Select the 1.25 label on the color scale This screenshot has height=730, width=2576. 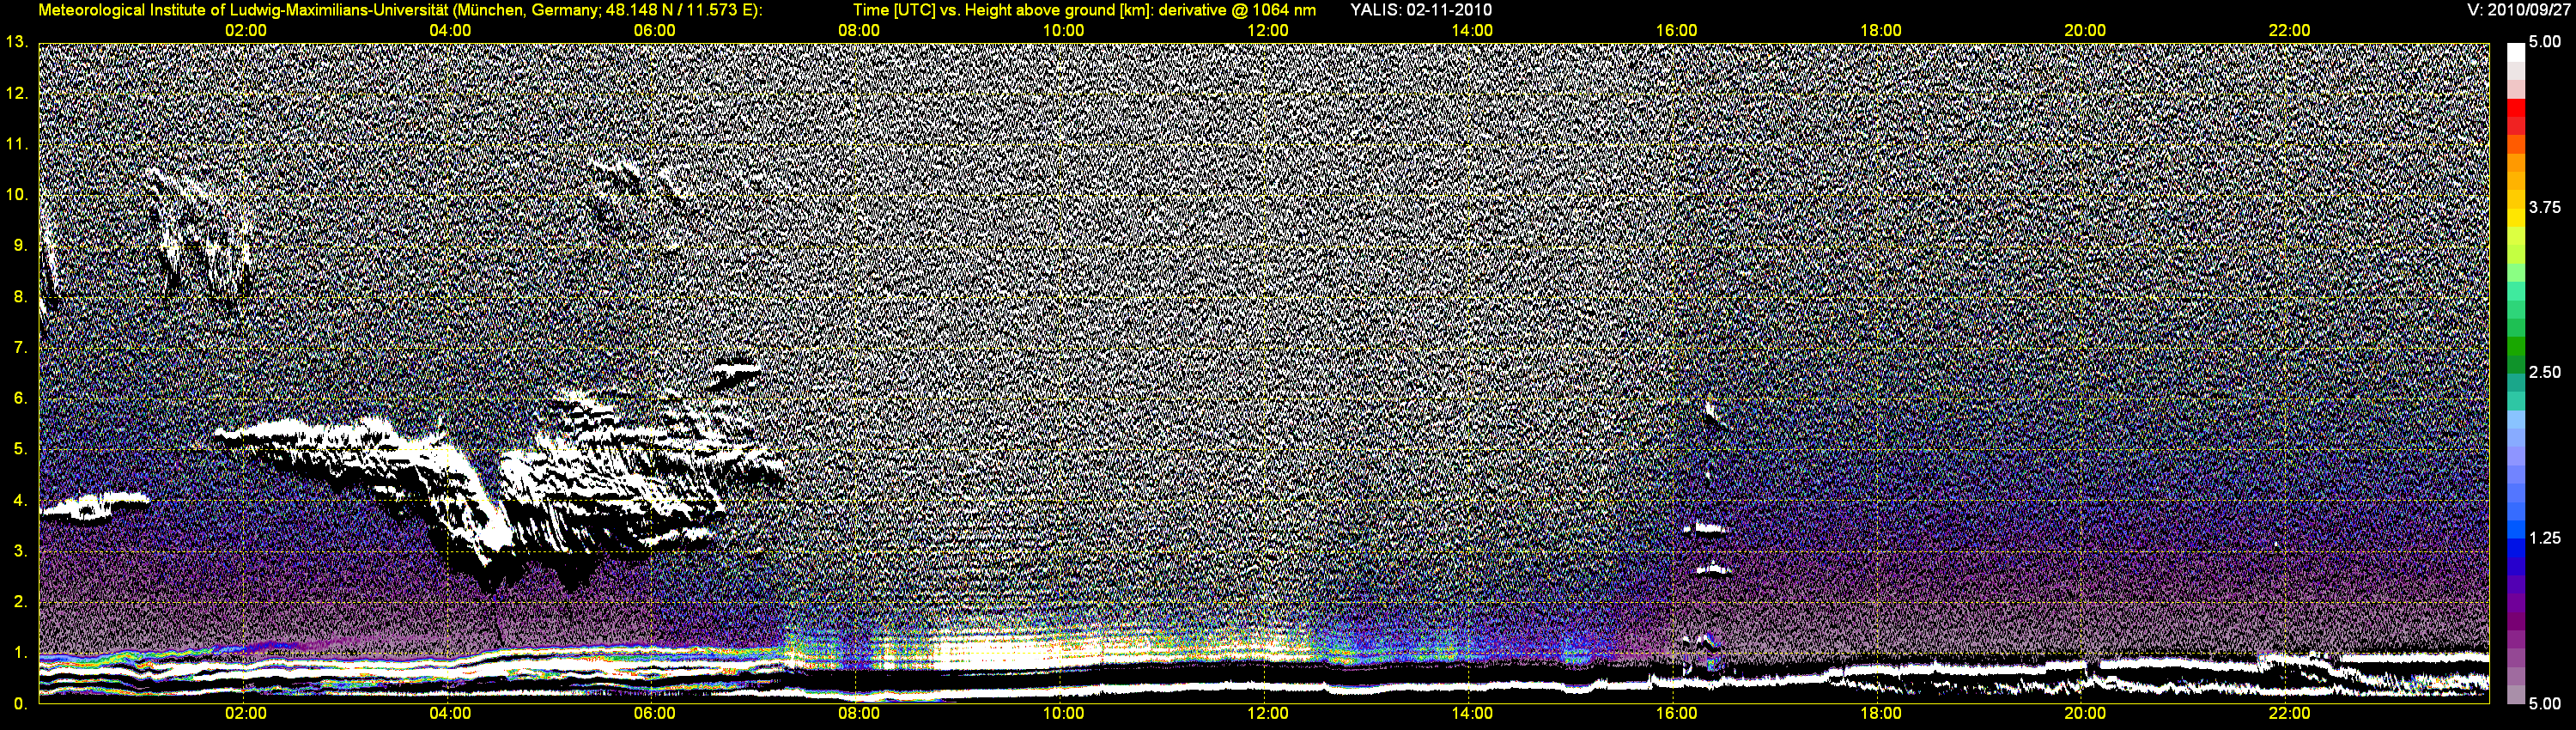tap(2545, 538)
